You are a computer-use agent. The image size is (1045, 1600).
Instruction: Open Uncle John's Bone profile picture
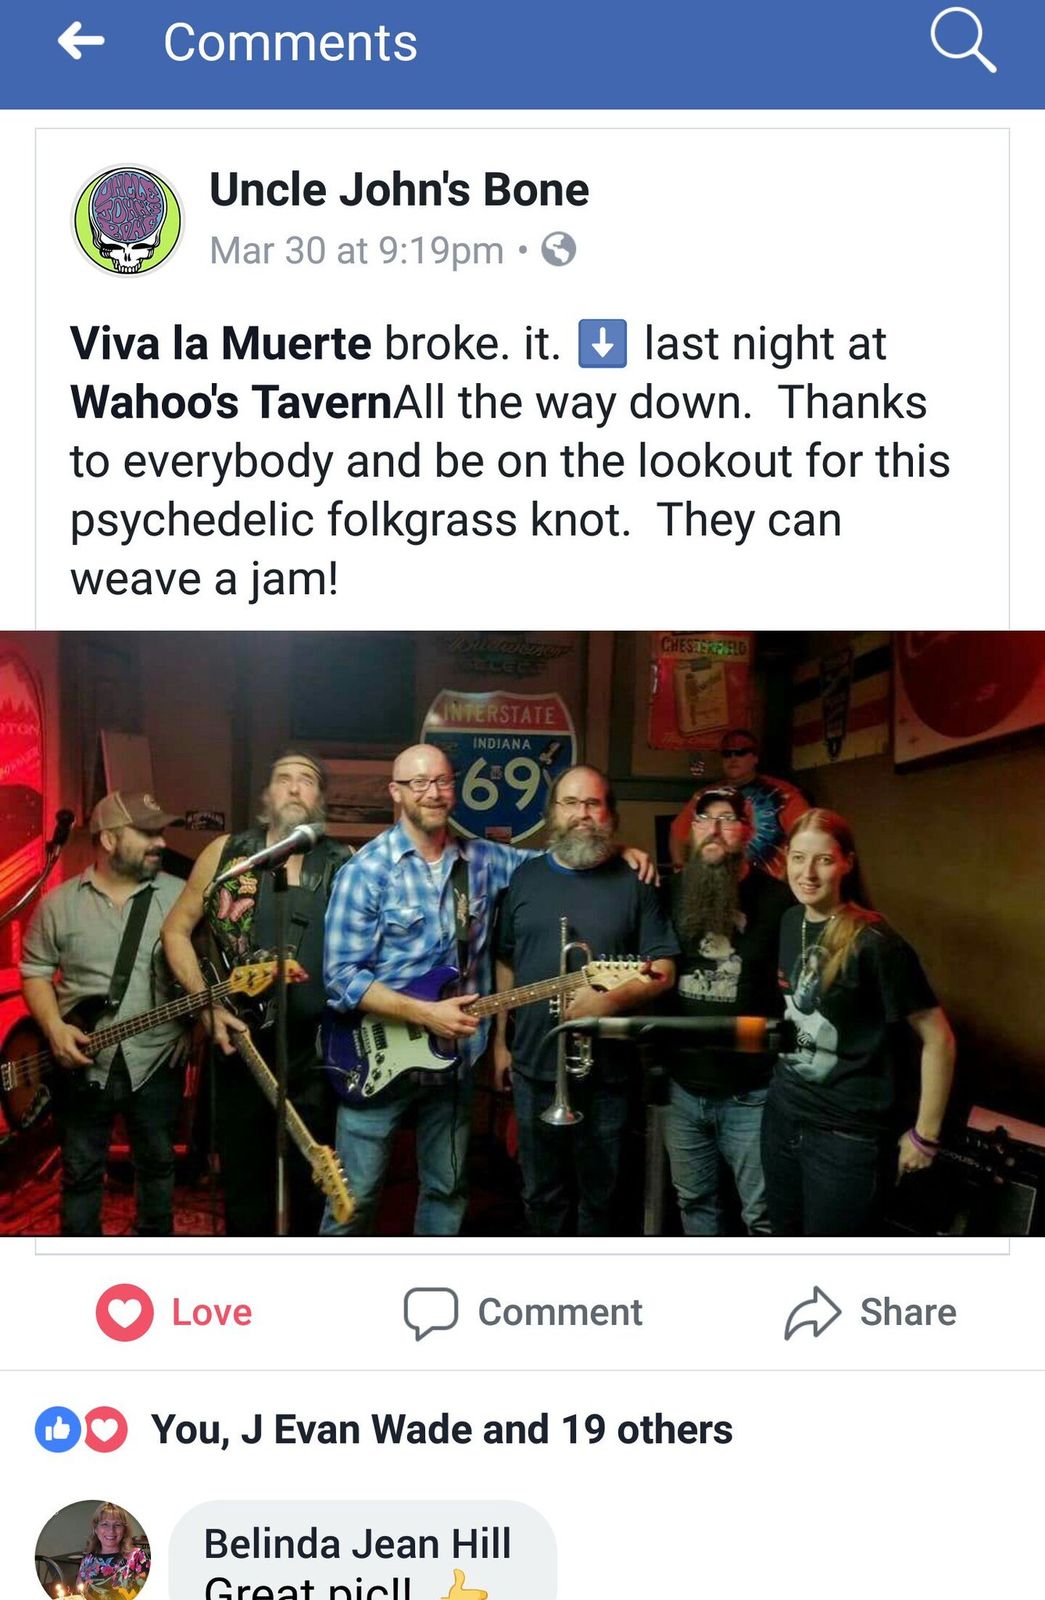point(128,220)
